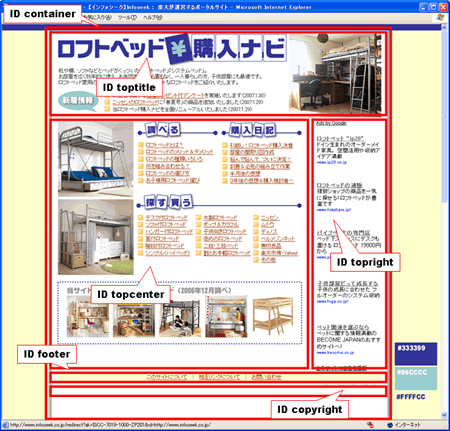This screenshot has height=431, width=450.
Task: Open the その他 link in the shop list
Action: click(x=268, y=260)
